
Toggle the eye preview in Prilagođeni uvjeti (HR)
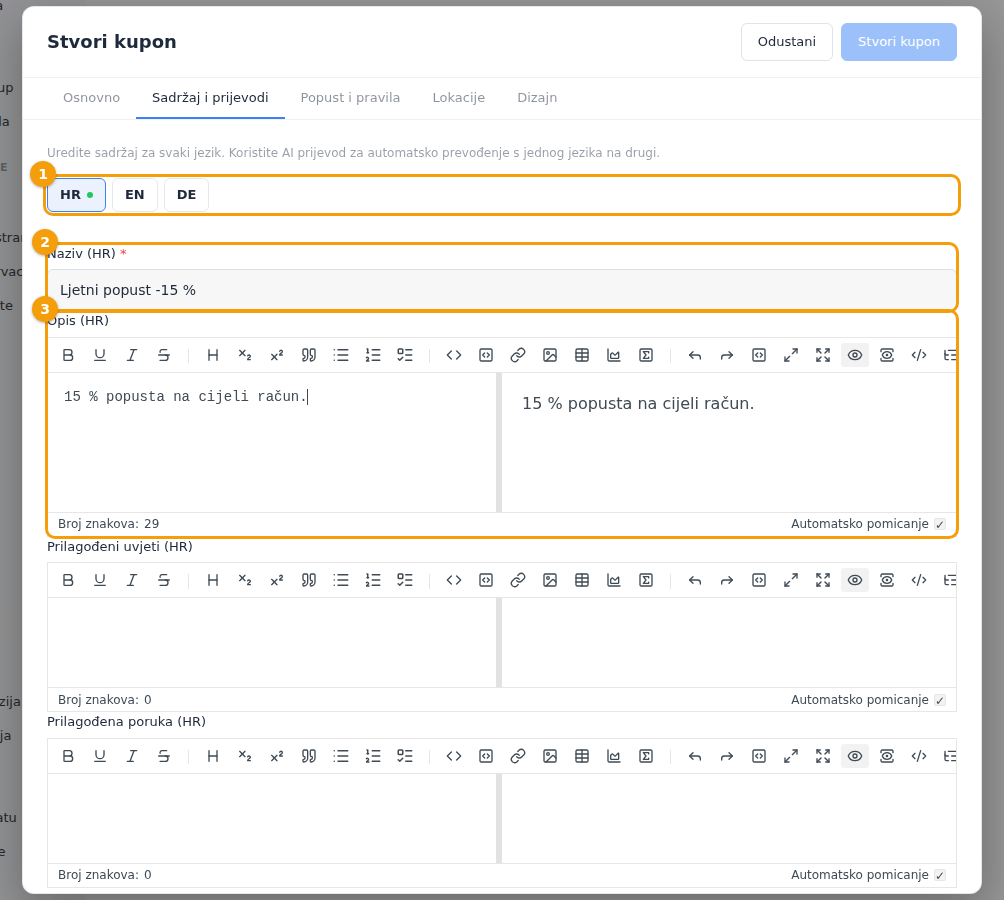(855, 580)
